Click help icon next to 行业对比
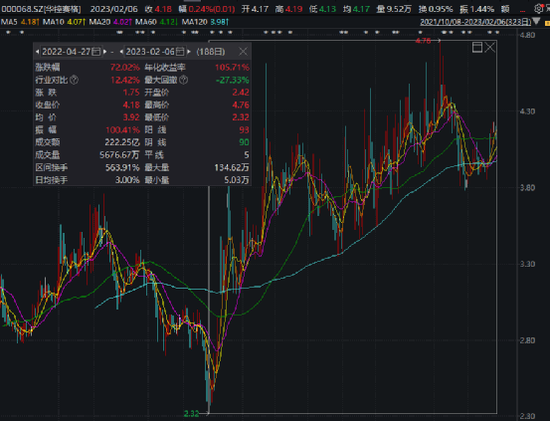The height and width of the screenshot is (421, 550). click(x=74, y=80)
